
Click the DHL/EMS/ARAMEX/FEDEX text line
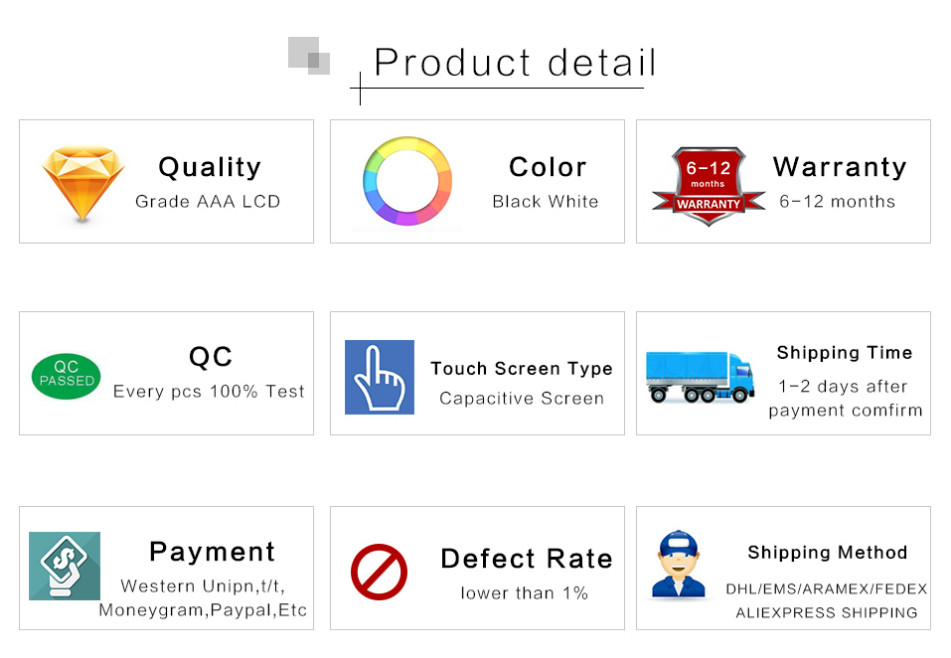pyautogui.click(x=826, y=589)
